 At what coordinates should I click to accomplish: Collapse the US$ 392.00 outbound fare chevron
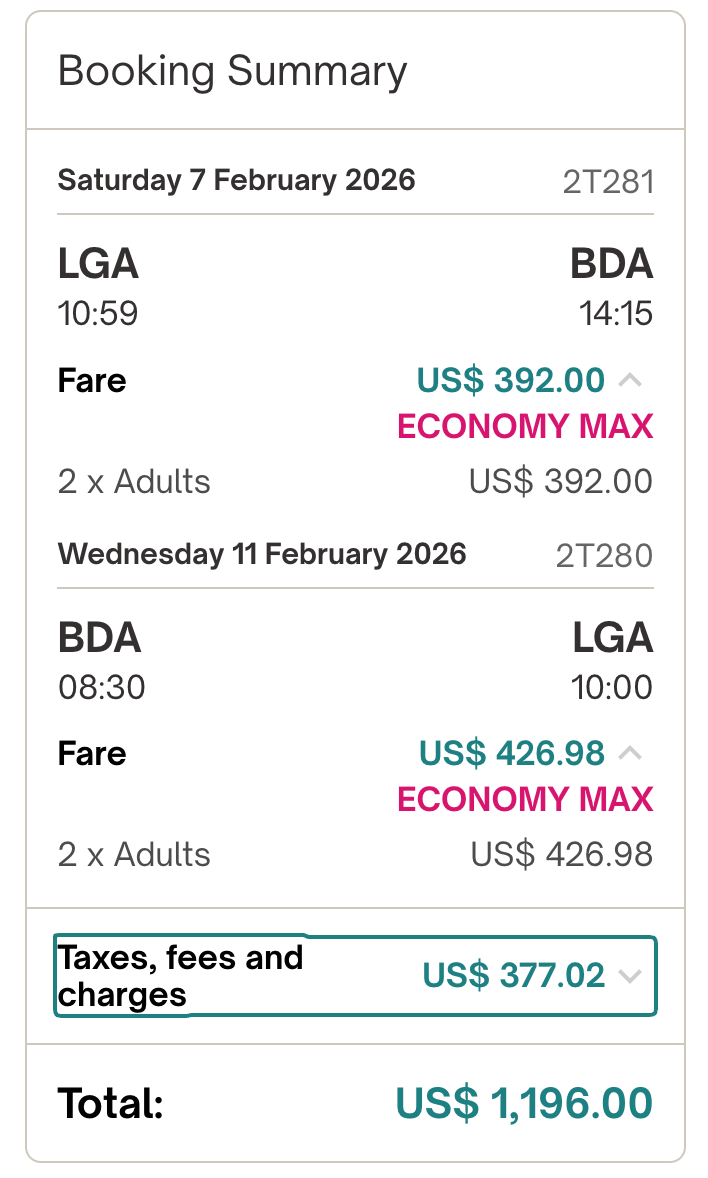[x=629, y=380]
